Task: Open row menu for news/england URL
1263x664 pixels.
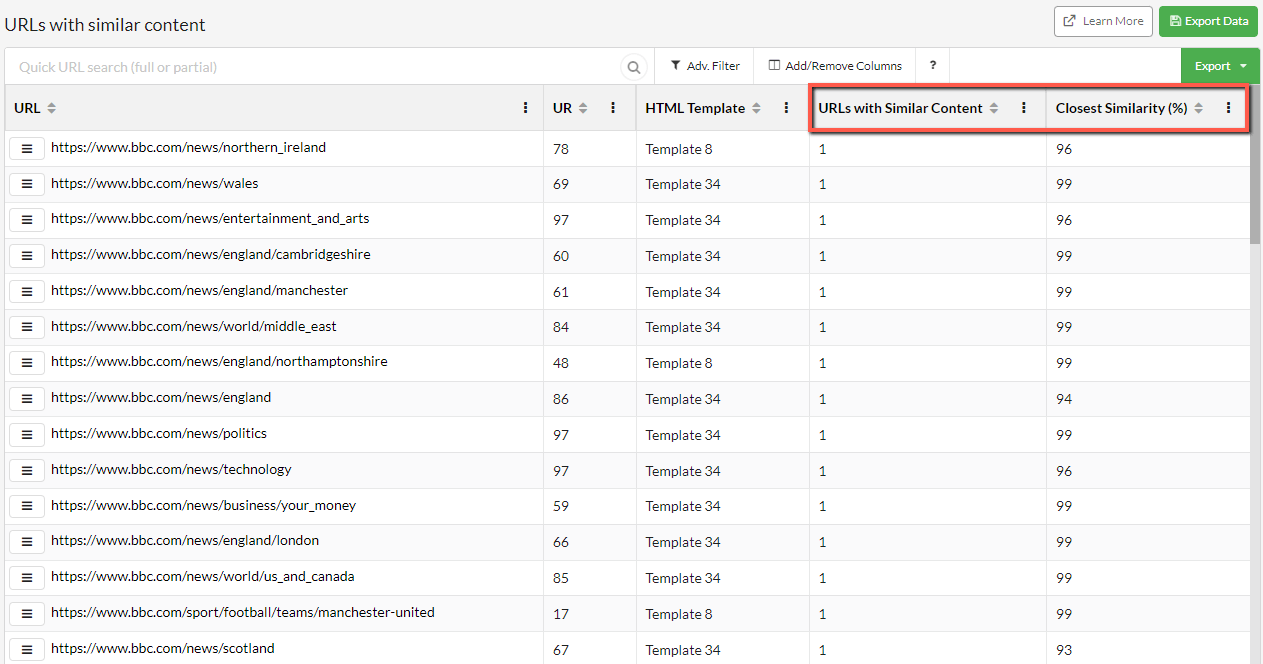Action: pyautogui.click(x=27, y=398)
